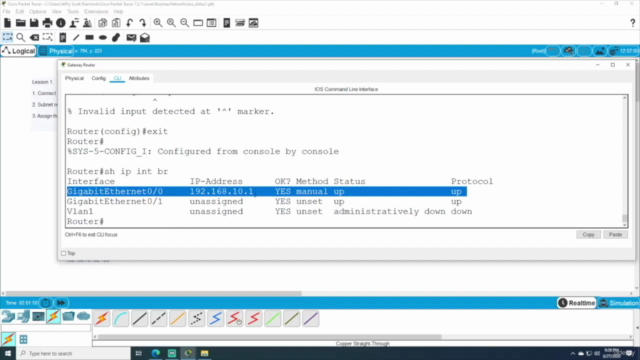640x360 pixels.
Task: Switch to Realtime mode
Action: 577,303
